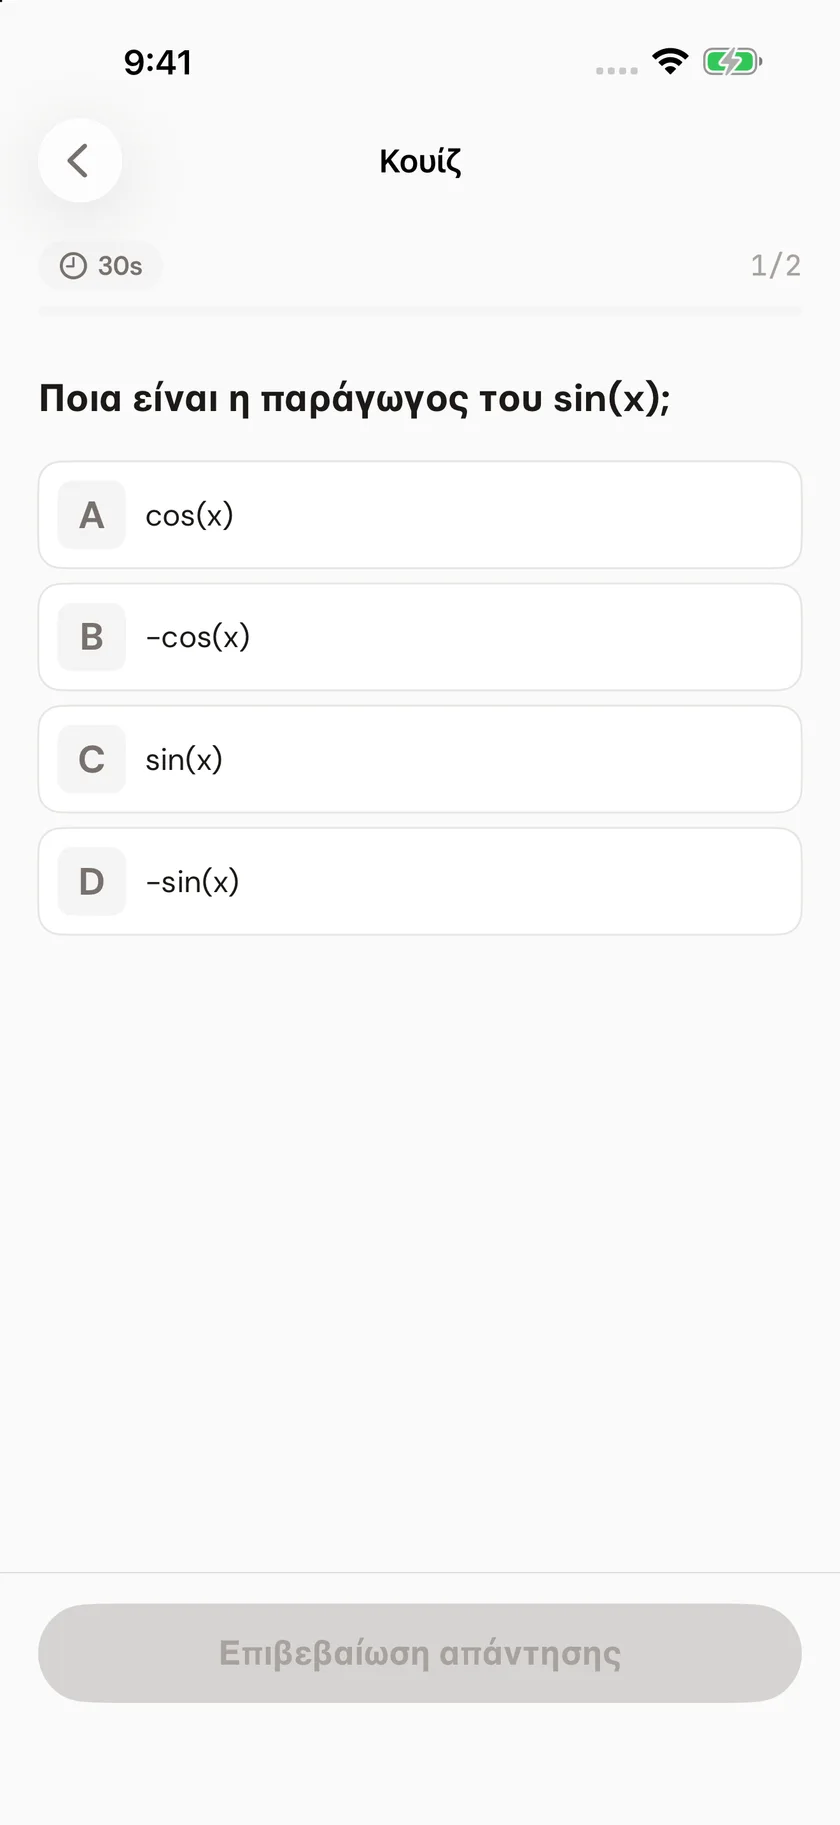Choose the sin(x) answer
Screen dimensions: 840x1825
420,759
